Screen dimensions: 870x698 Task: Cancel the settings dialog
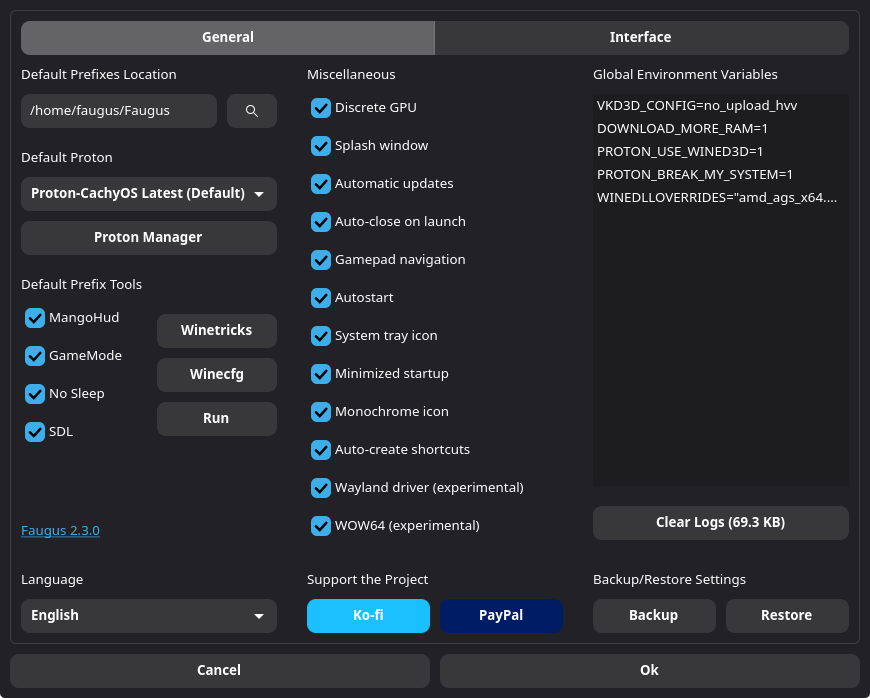tap(220, 671)
